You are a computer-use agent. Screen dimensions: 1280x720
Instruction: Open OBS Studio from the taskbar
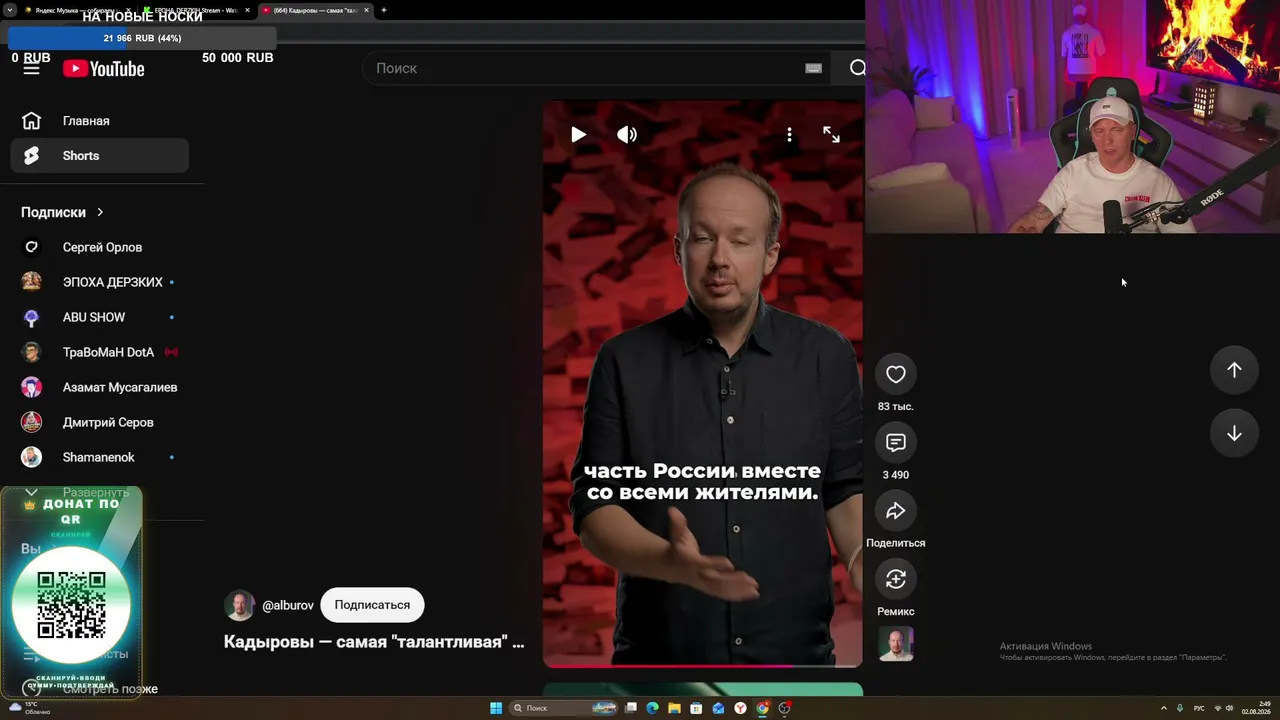pyautogui.click(x=785, y=708)
